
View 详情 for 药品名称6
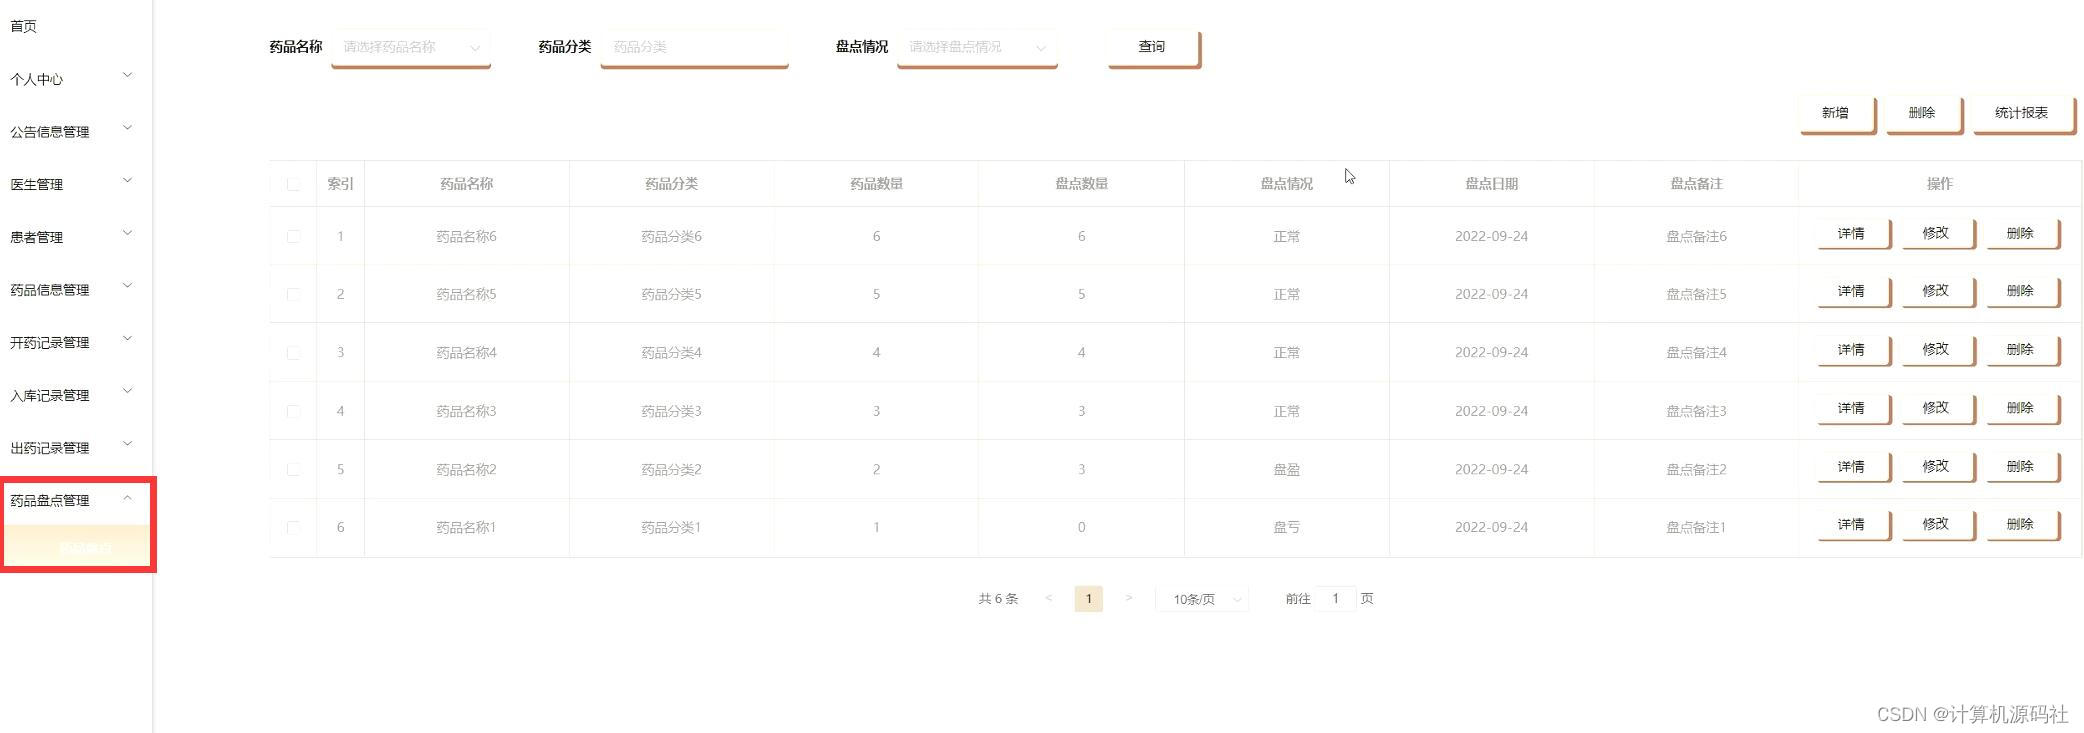click(x=1853, y=233)
